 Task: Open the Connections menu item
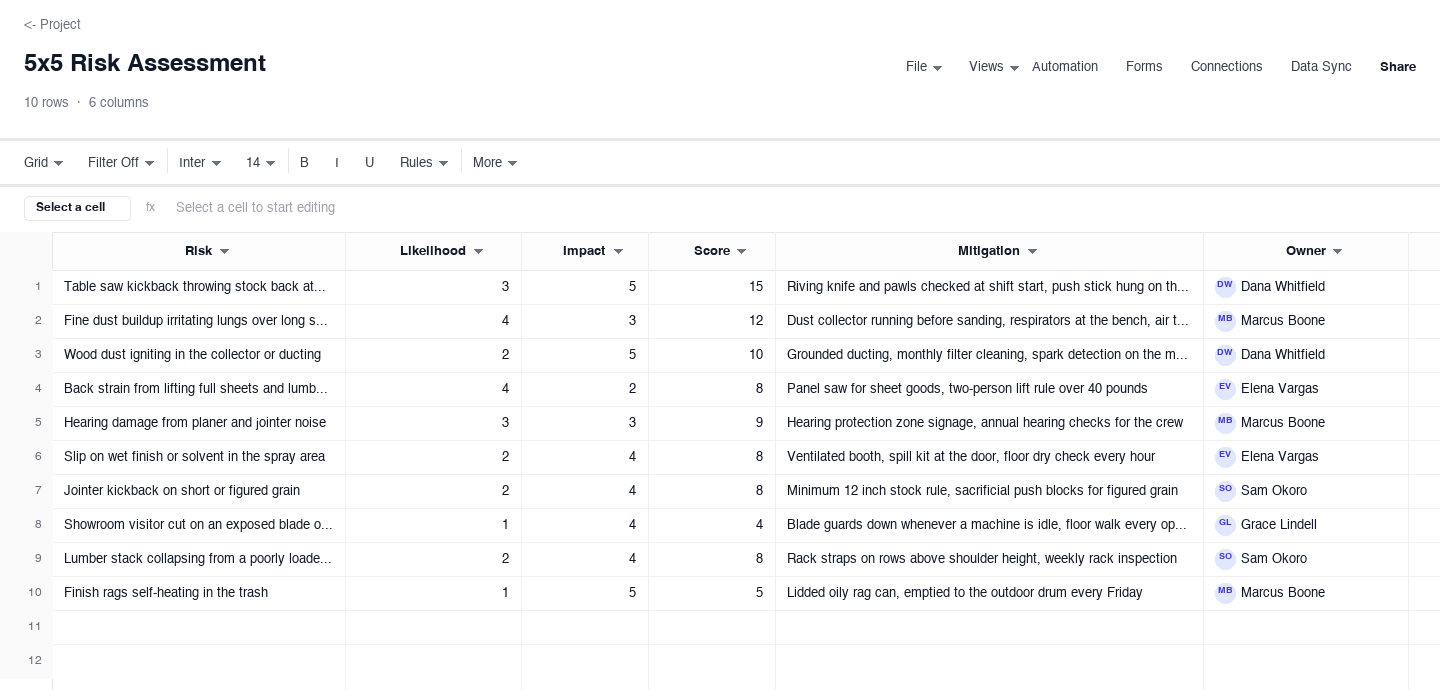(x=1226, y=67)
